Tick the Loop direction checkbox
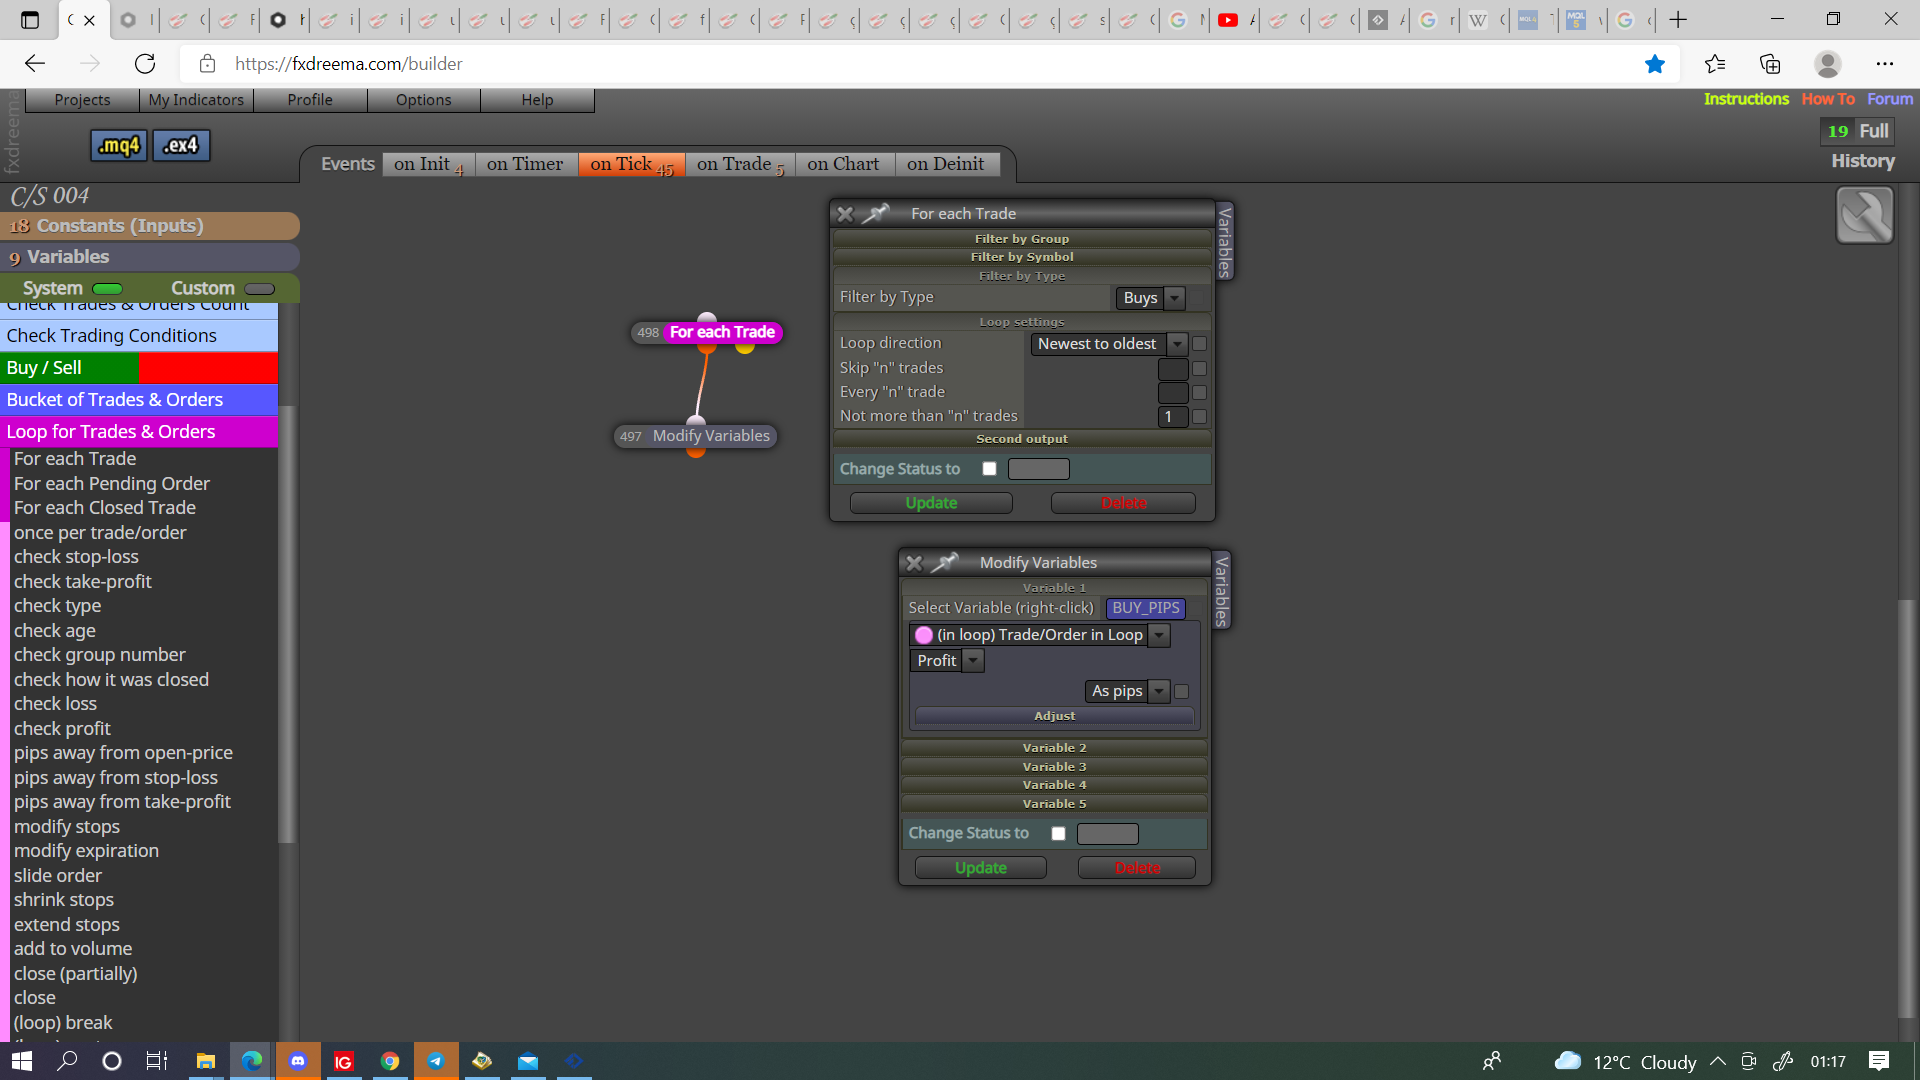The image size is (1920, 1080). (x=1200, y=344)
